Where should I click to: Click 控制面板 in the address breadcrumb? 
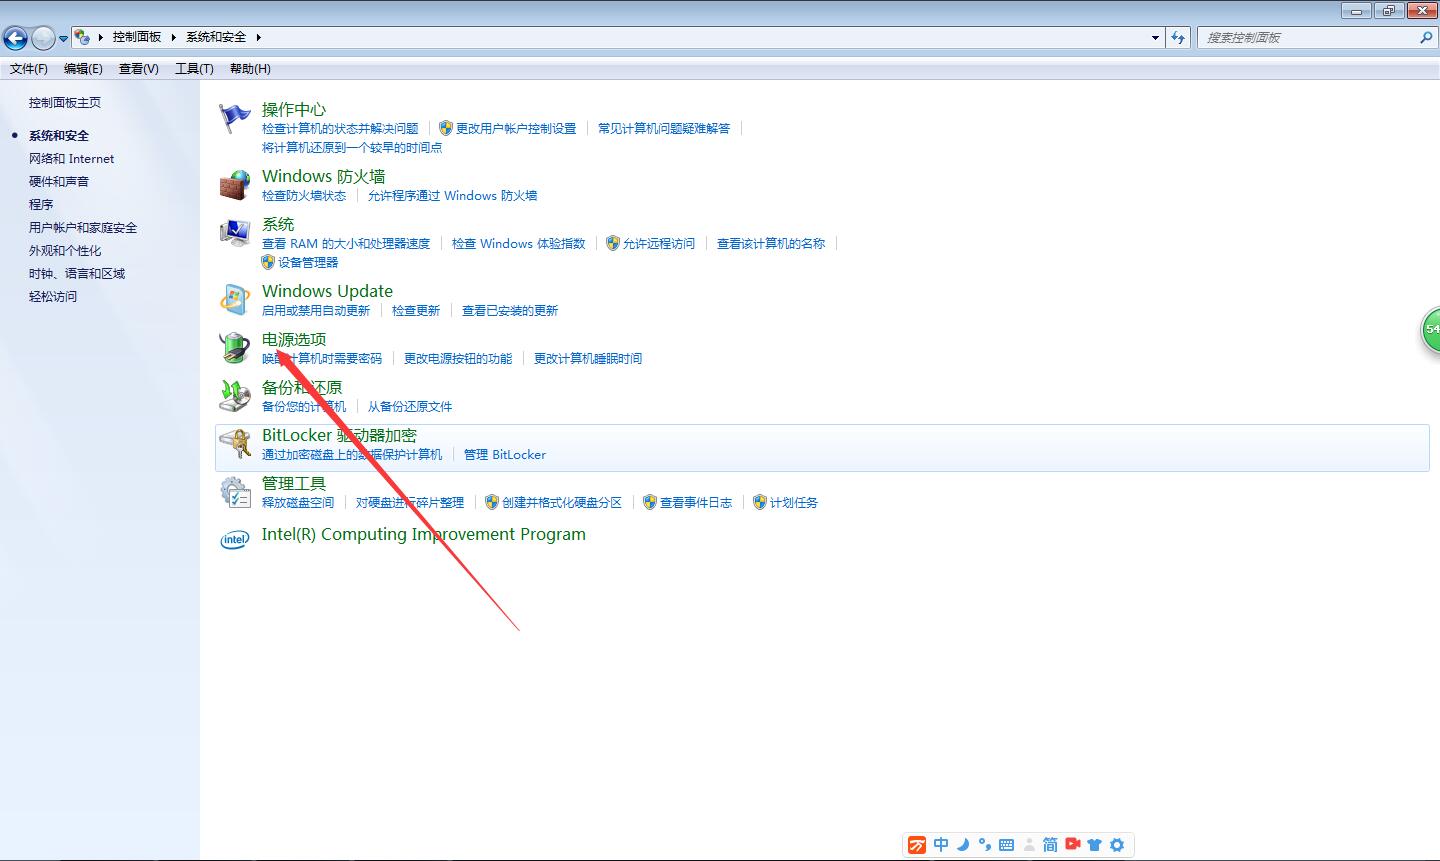click(x=137, y=37)
